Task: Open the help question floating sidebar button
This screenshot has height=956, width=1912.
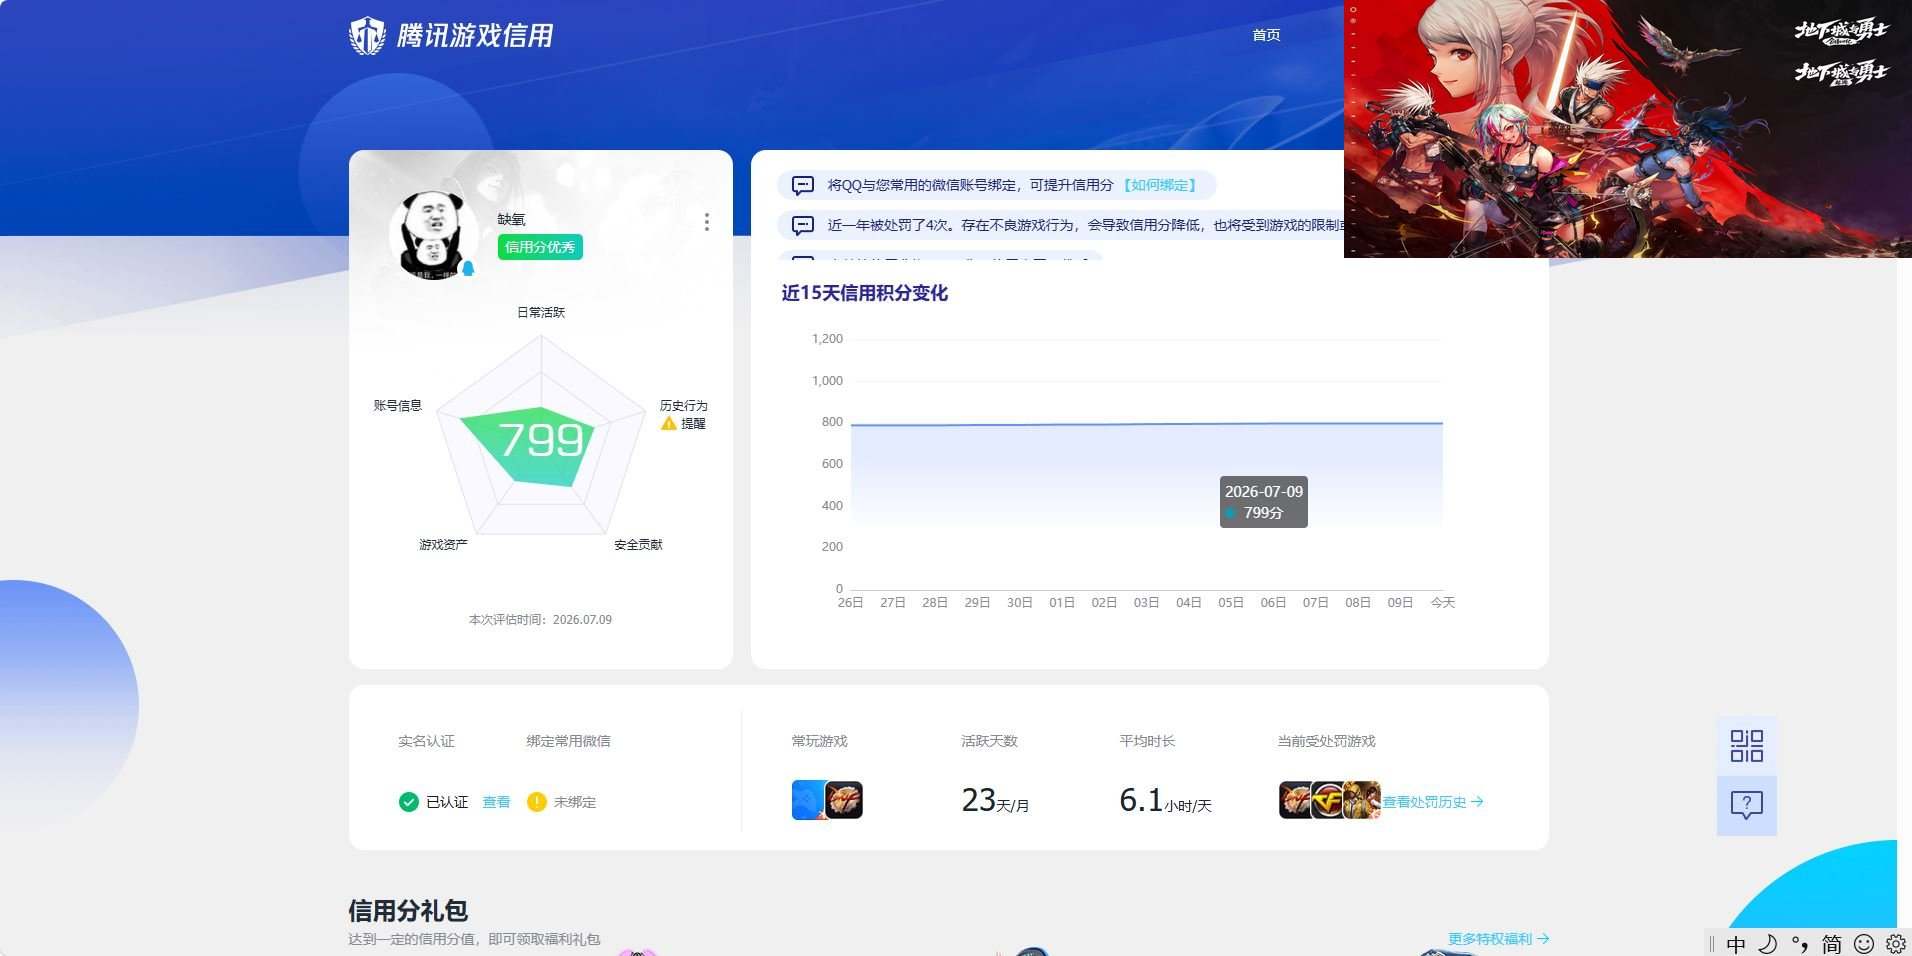Action: click(1747, 805)
